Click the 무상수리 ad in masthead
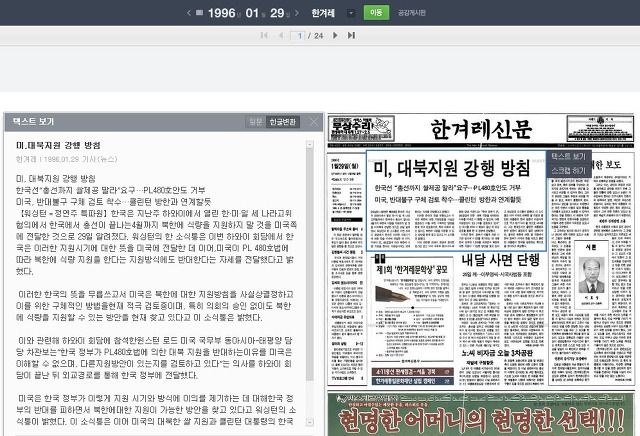 click(361, 129)
